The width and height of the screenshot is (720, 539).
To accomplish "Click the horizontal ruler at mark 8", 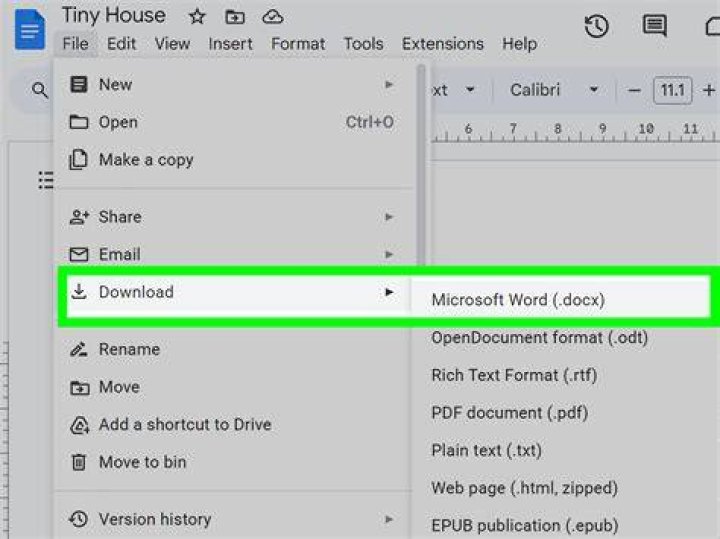I will (557, 131).
